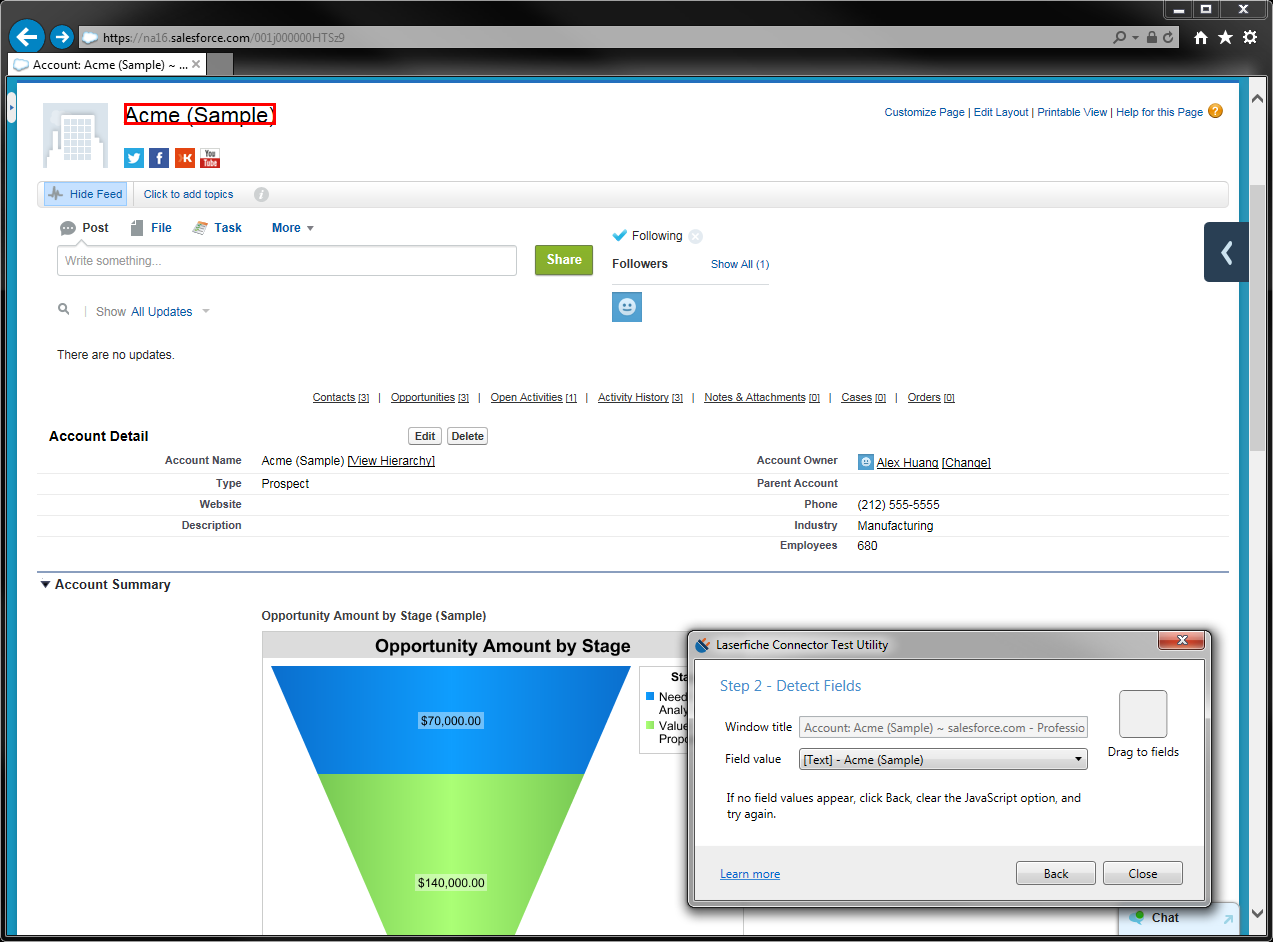Open the Learn more link
The width and height of the screenshot is (1273, 942).
750,874
